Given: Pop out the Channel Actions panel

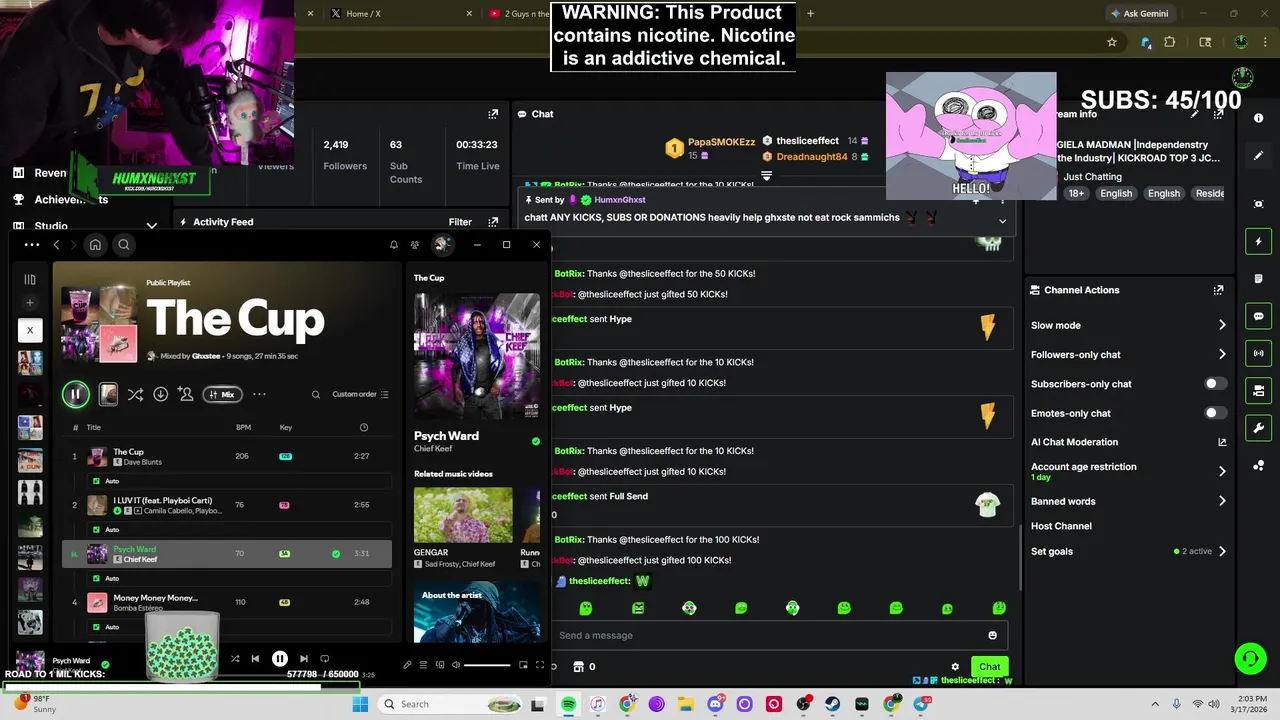Looking at the screenshot, I should pyautogui.click(x=1218, y=290).
